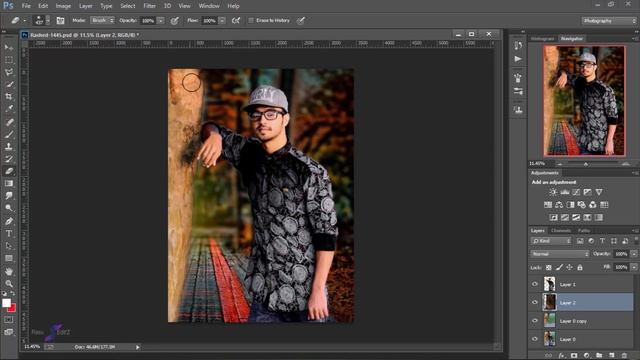Hide Layer 0 copy visibility eye
The width and height of the screenshot is (640, 360).
[535, 321]
